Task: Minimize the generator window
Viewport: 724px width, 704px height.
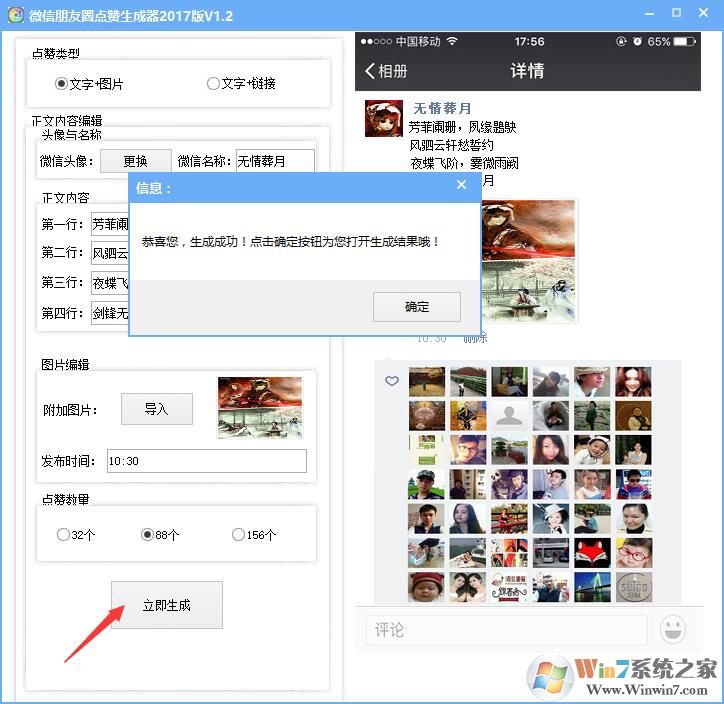Action: (649, 13)
